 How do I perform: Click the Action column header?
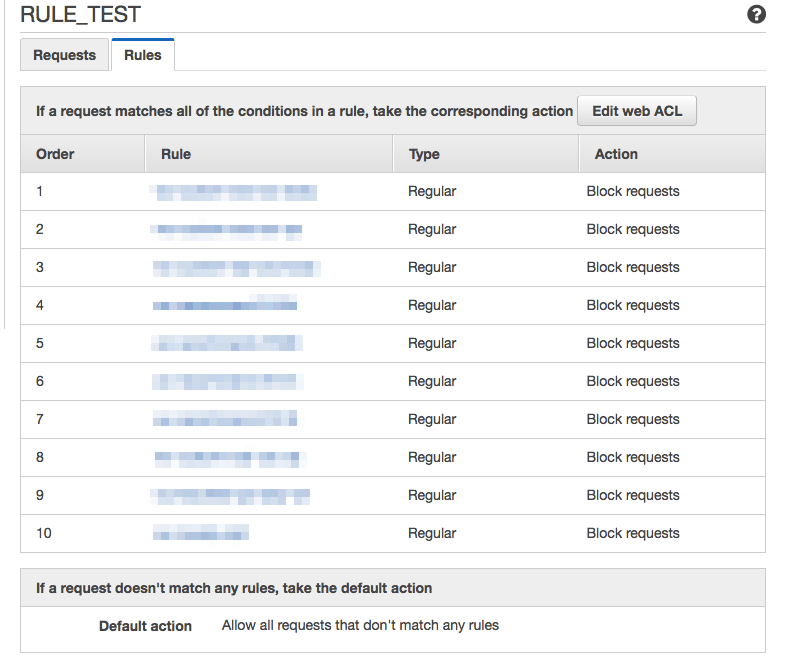(616, 154)
